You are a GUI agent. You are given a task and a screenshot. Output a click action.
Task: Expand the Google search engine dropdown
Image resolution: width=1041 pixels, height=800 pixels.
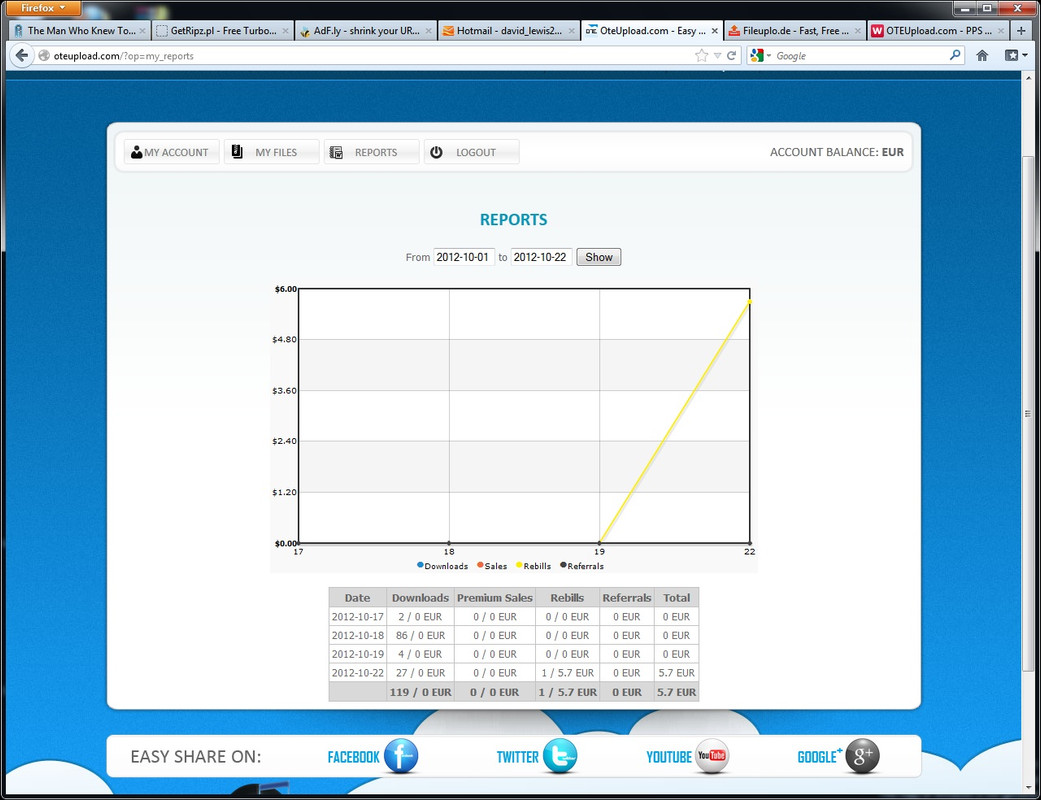coord(760,56)
